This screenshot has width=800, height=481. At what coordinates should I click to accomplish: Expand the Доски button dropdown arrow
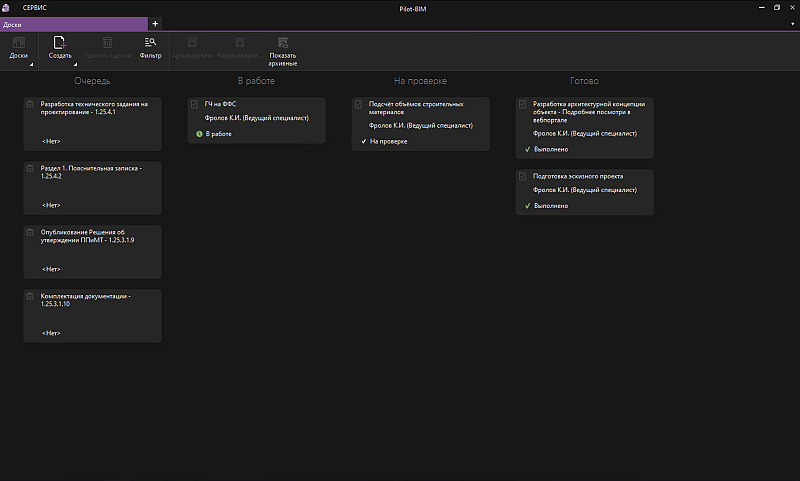31,65
